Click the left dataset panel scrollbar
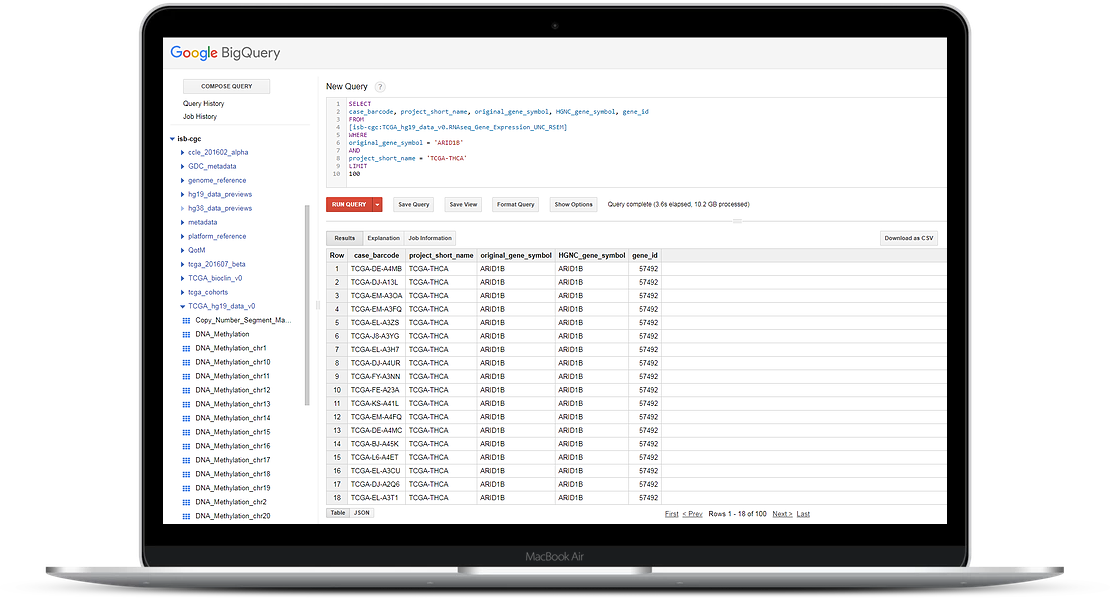The height and width of the screenshot is (598, 1110). click(307, 305)
